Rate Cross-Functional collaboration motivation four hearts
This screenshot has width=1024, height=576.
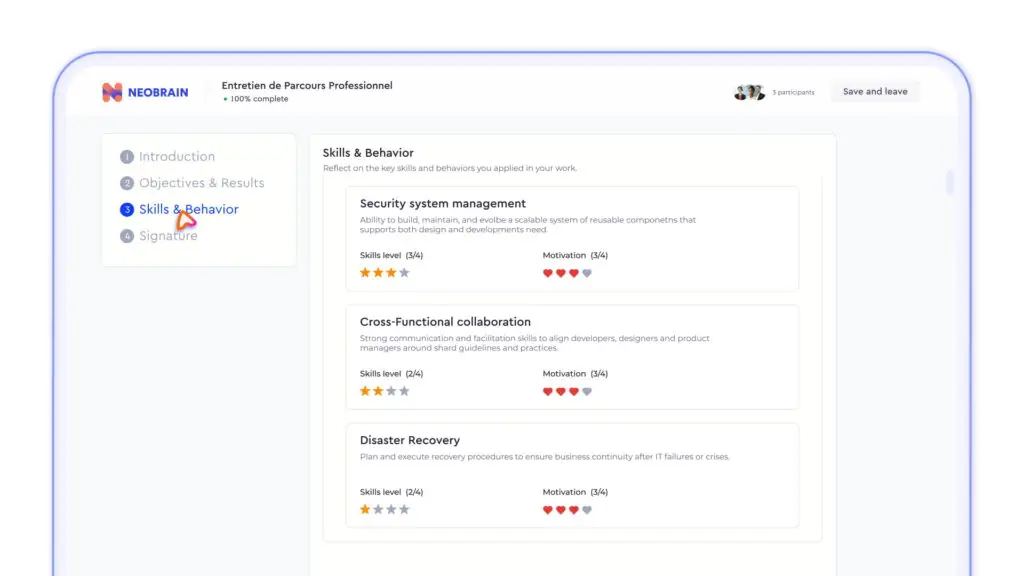tap(587, 391)
